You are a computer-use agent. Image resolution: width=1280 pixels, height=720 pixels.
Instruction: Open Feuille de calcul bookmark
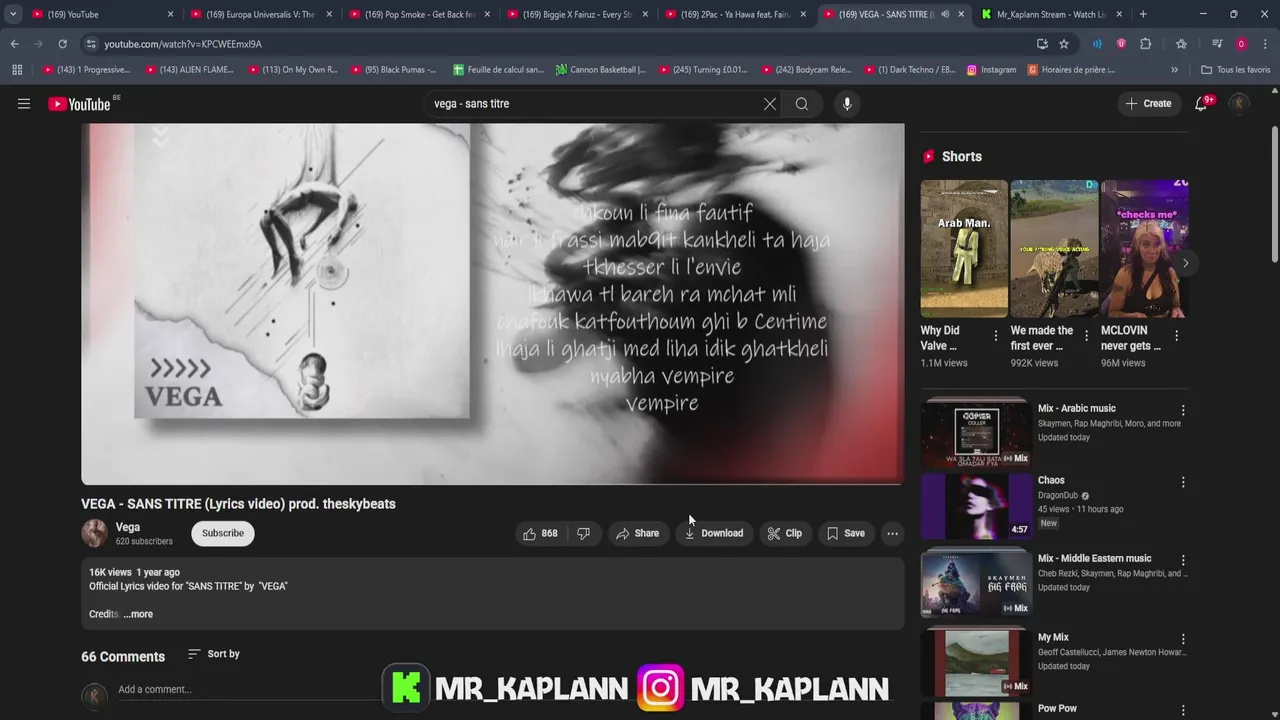pyautogui.click(x=498, y=70)
